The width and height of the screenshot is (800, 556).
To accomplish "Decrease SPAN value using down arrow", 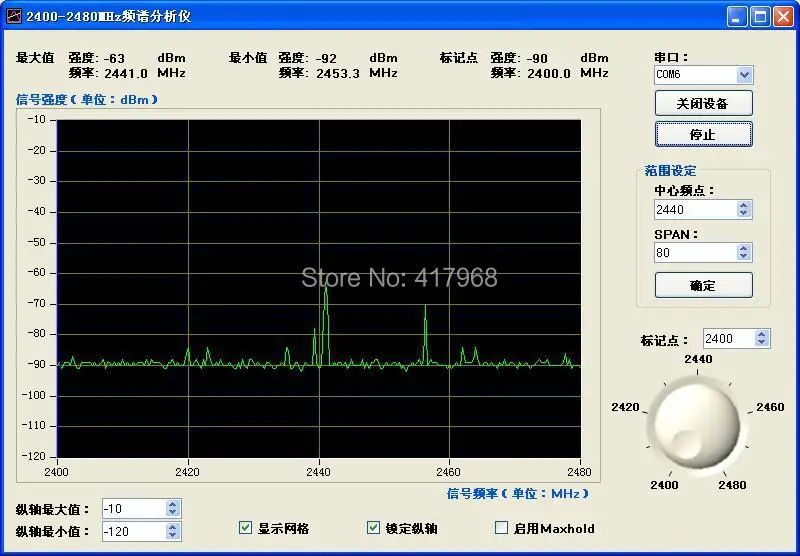I will coord(744,257).
